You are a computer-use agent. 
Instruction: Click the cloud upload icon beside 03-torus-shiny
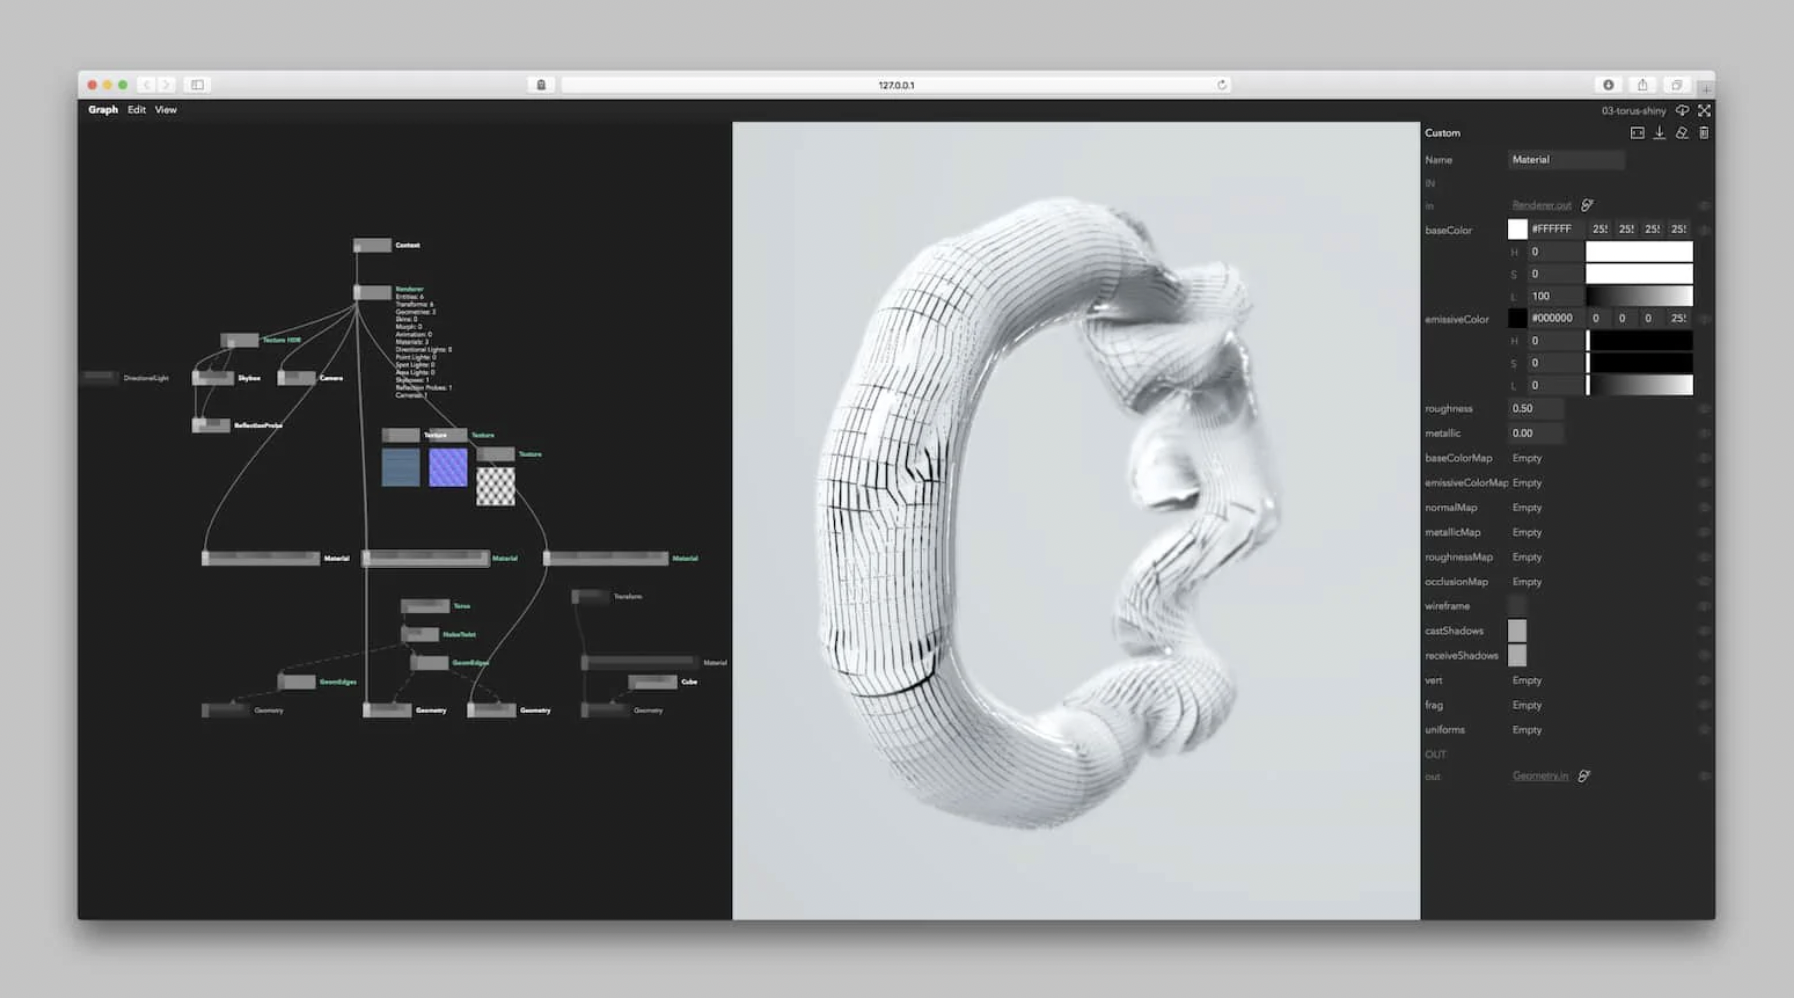(1682, 111)
